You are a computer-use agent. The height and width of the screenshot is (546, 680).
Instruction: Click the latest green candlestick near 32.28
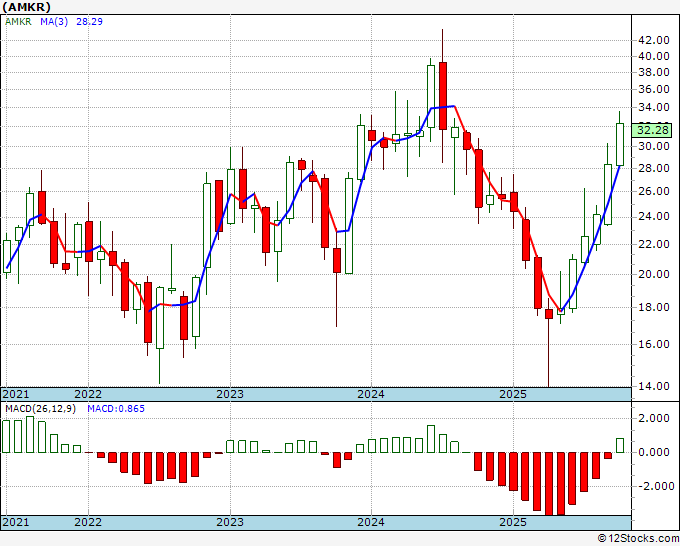pos(620,144)
